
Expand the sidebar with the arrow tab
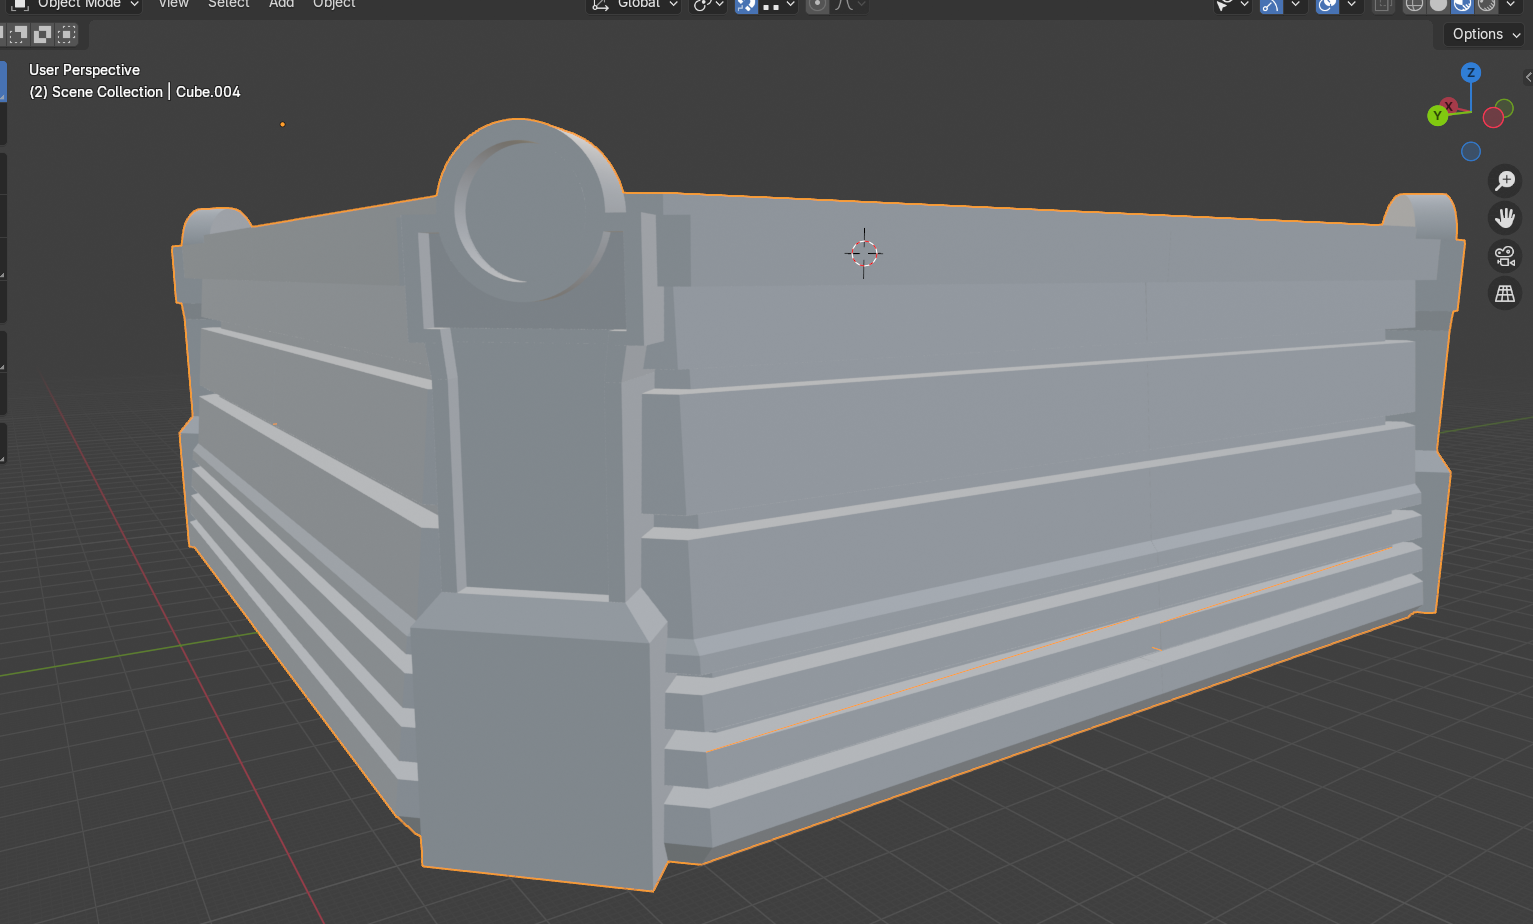(1527, 77)
